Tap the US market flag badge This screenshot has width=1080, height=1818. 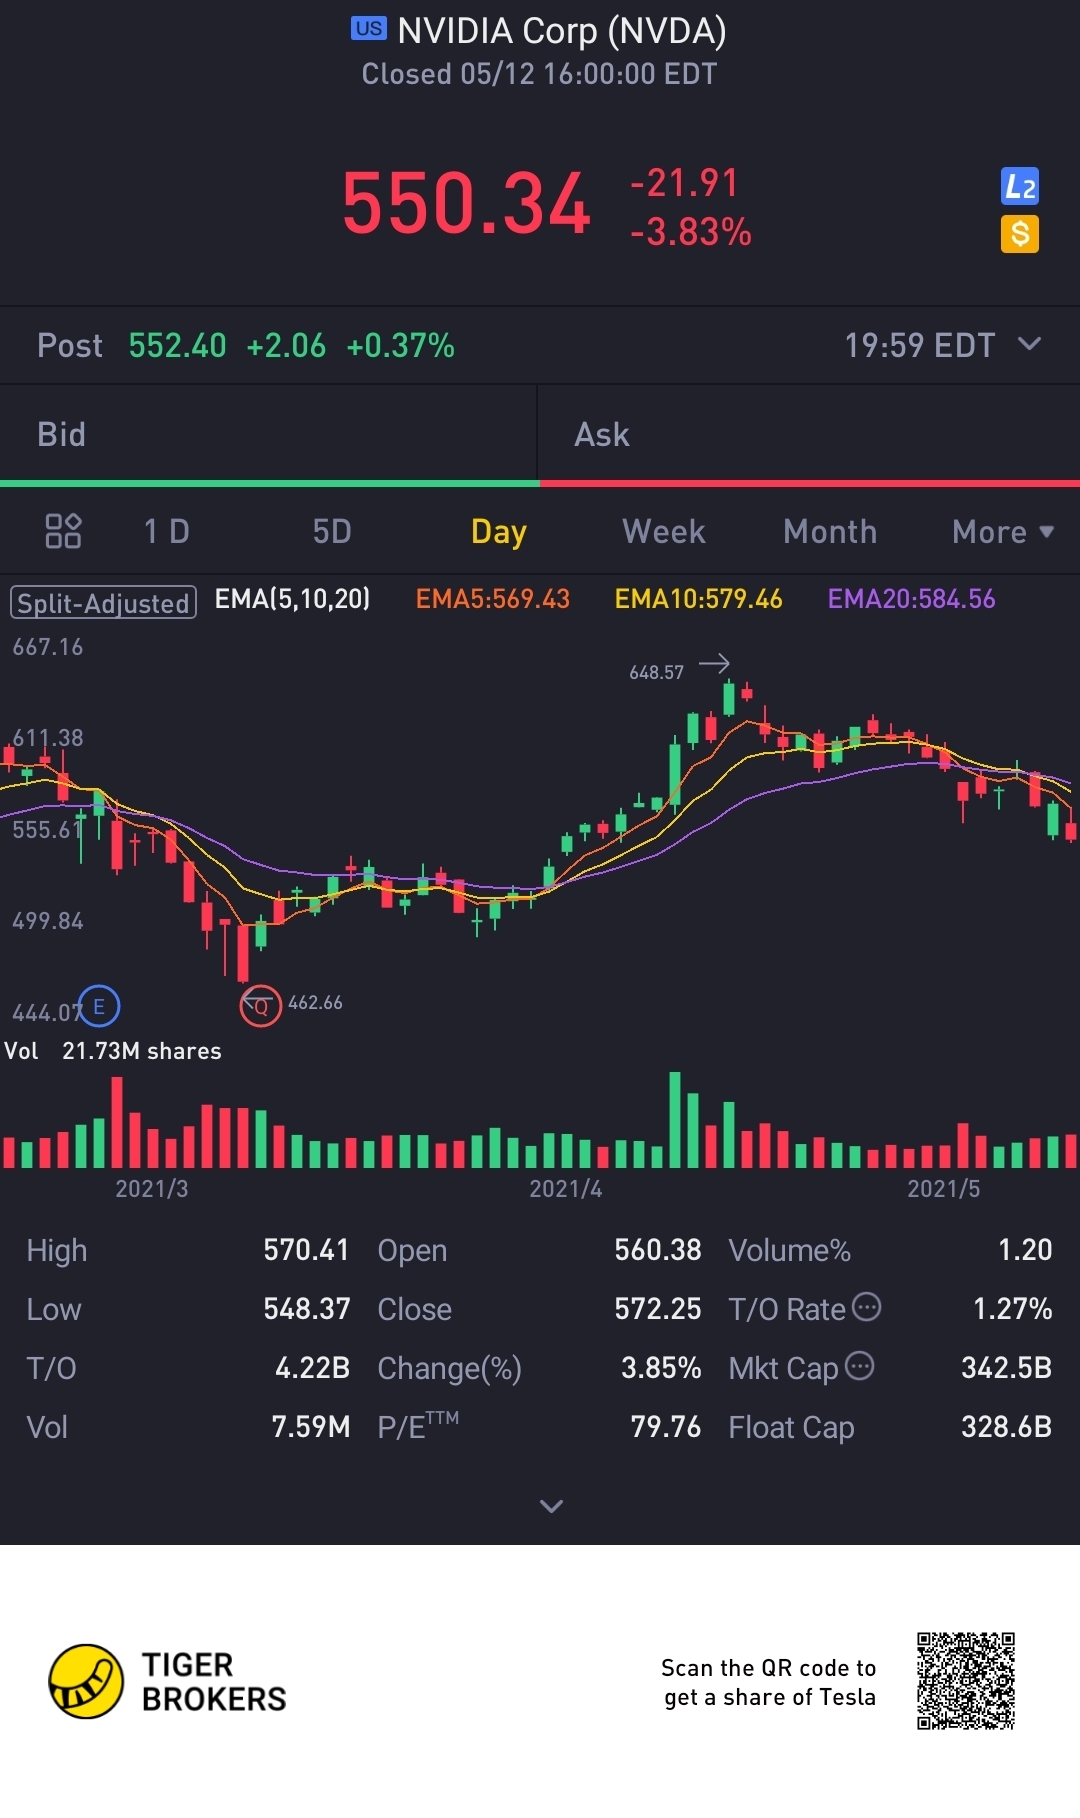[368, 29]
